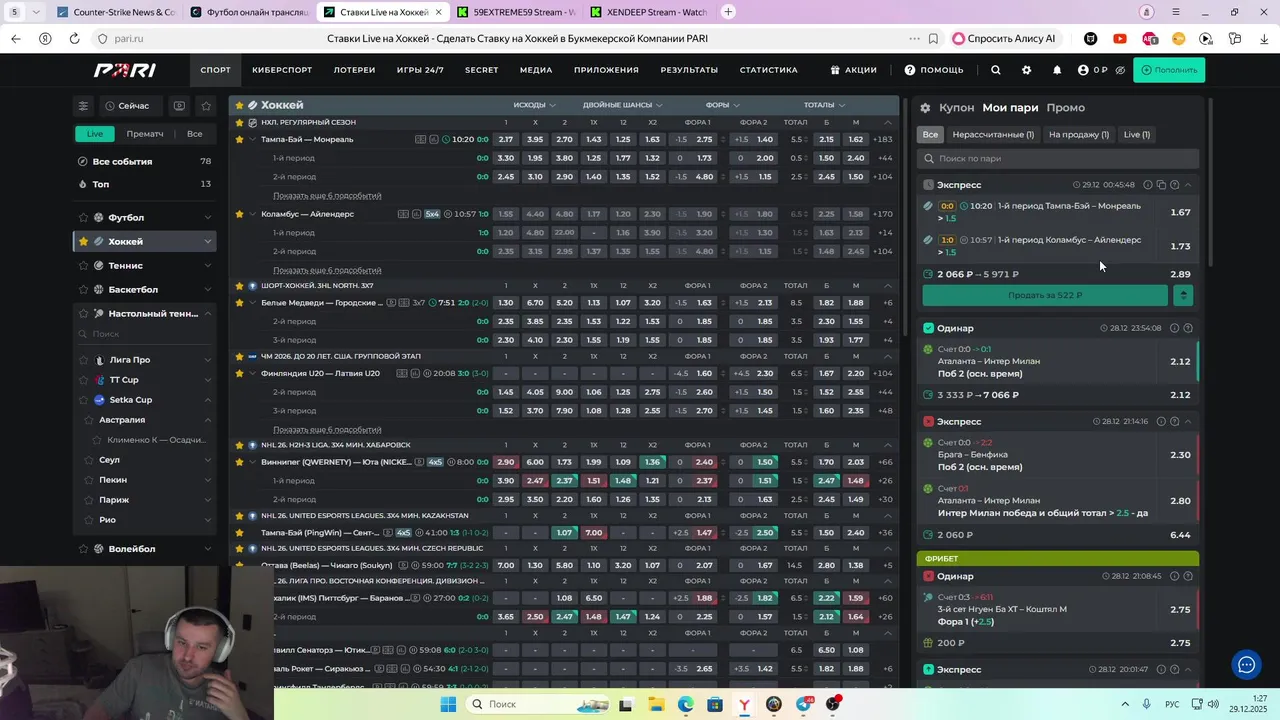The image size is (1280, 720).
Task: Open favorites star in sidebar toolbar
Action: (206, 106)
